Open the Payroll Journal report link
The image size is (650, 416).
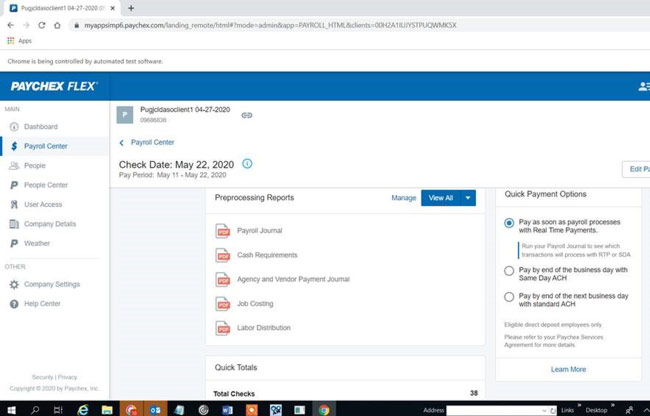[260, 231]
